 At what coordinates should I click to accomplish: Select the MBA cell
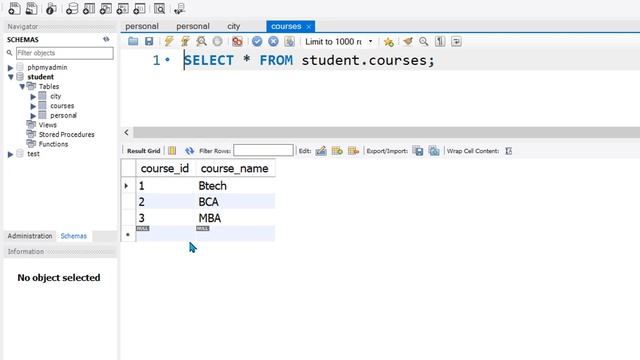point(236,218)
